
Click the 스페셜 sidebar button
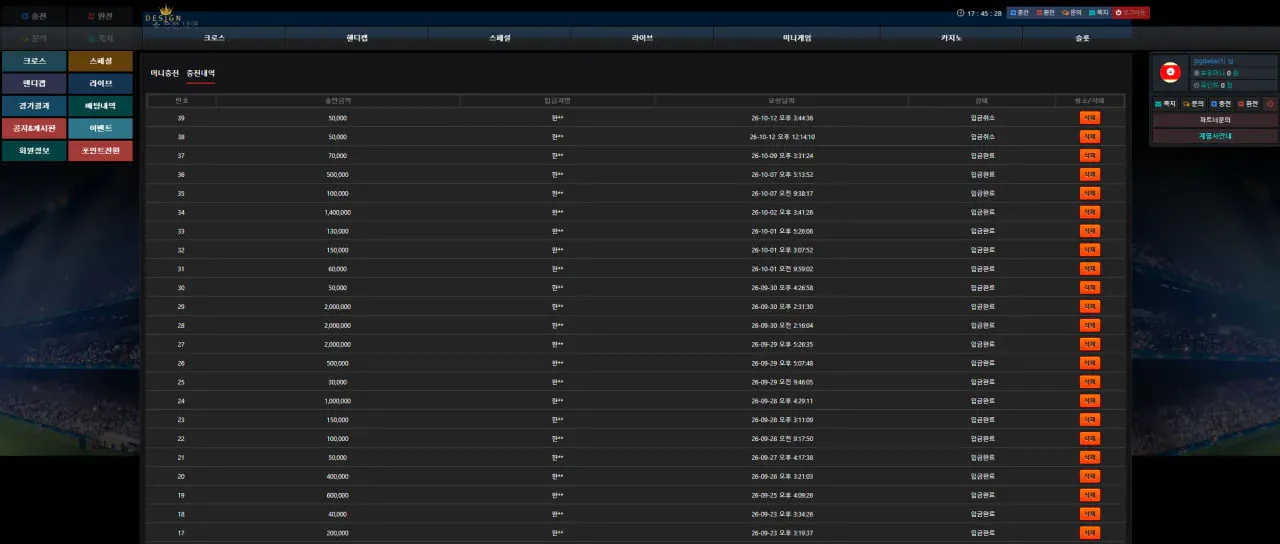pos(100,61)
